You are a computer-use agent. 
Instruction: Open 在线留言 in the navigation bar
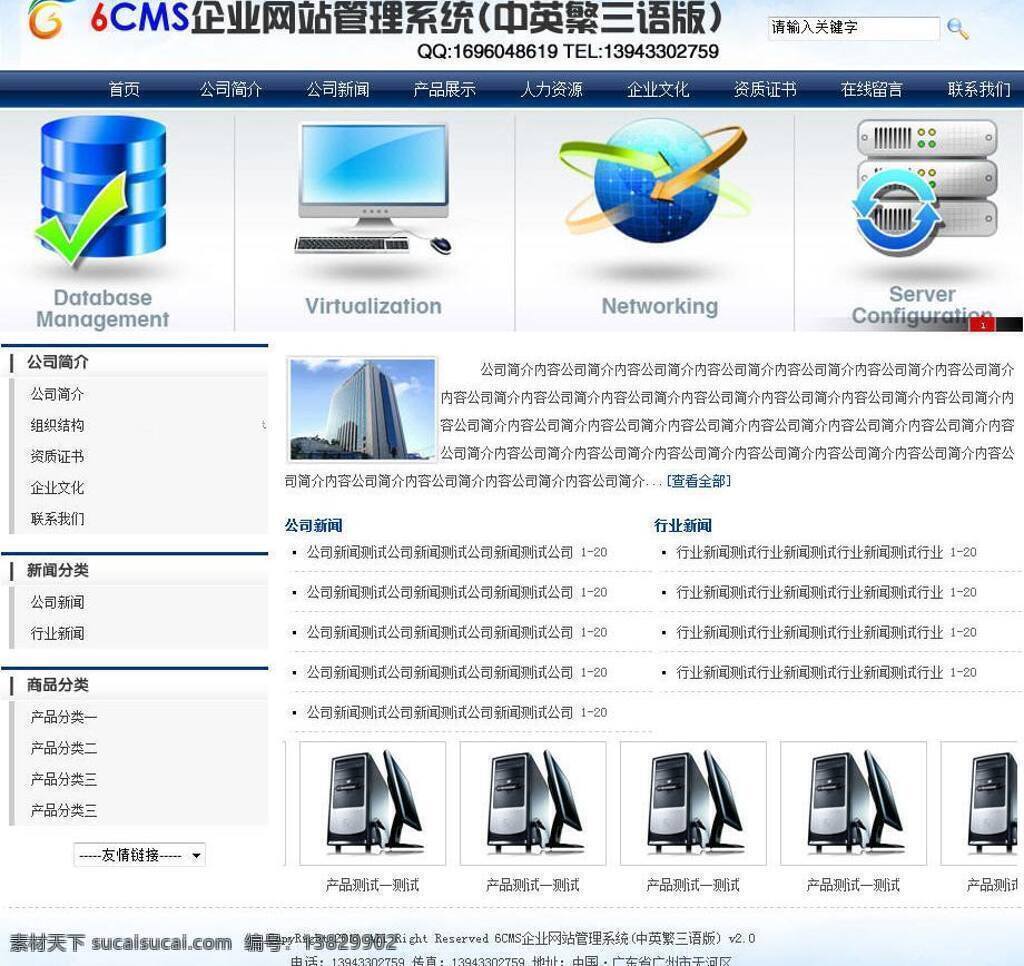pos(871,89)
